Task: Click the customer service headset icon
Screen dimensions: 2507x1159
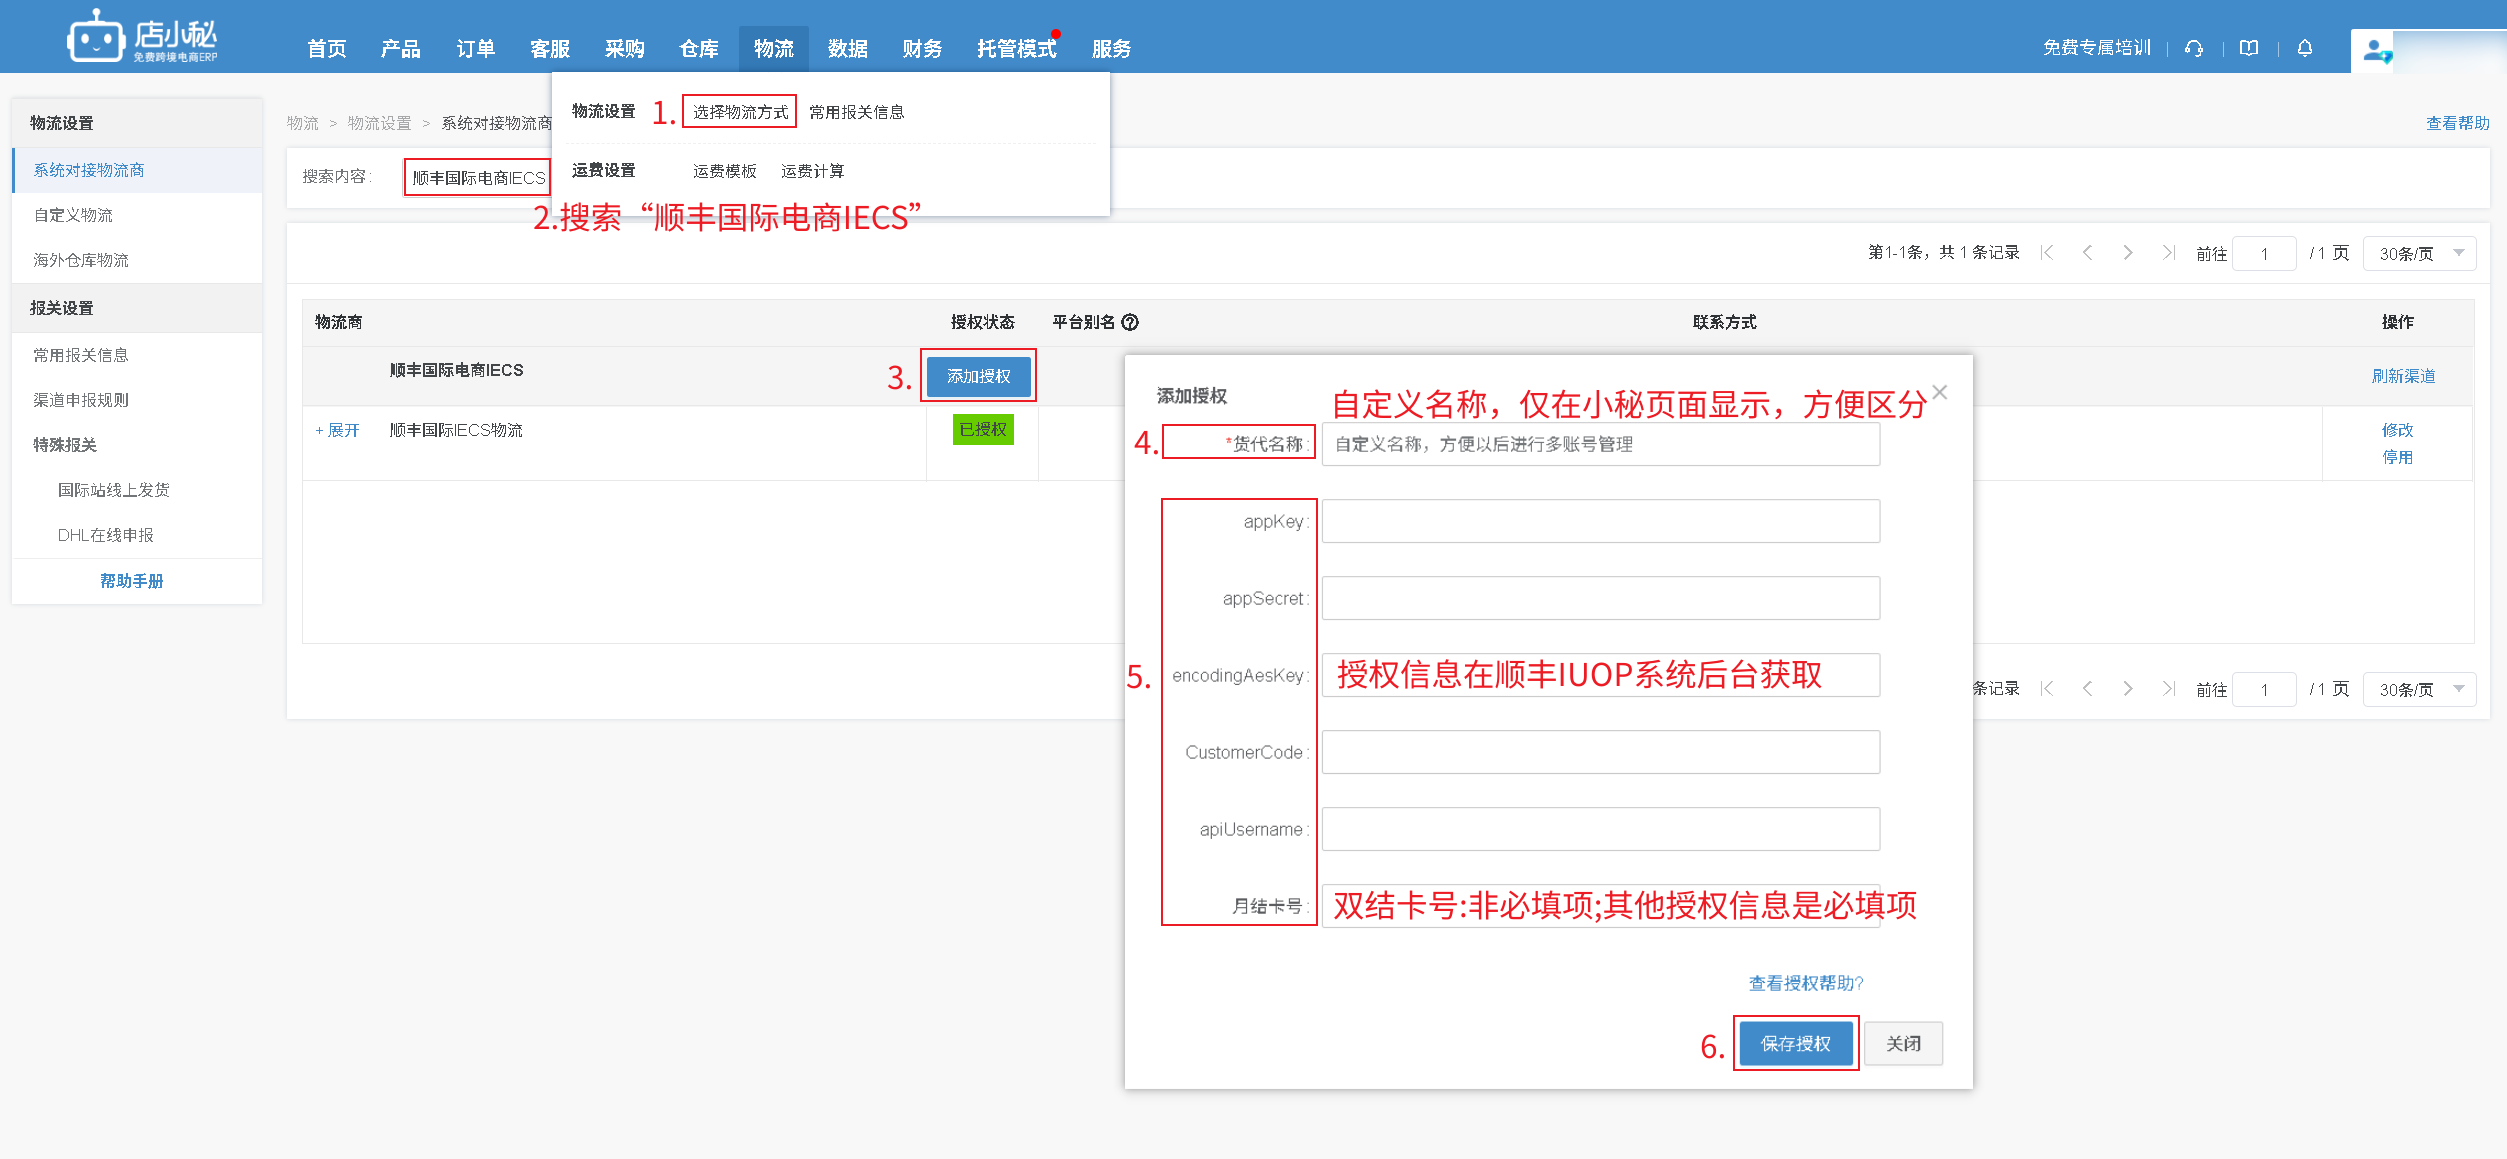Action: point(2194,48)
